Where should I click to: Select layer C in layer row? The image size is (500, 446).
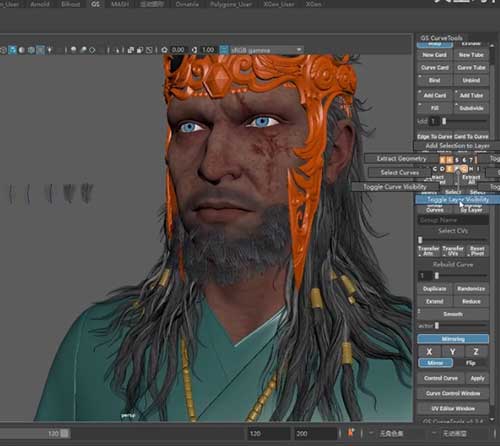click(435, 169)
